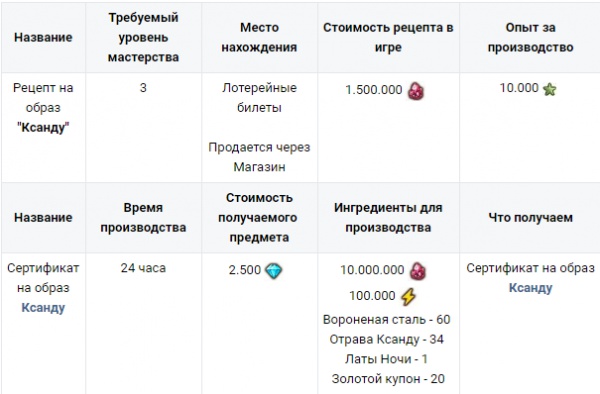Open the Ксанду link in Что получаем column
600x394 pixels.
tap(530, 288)
